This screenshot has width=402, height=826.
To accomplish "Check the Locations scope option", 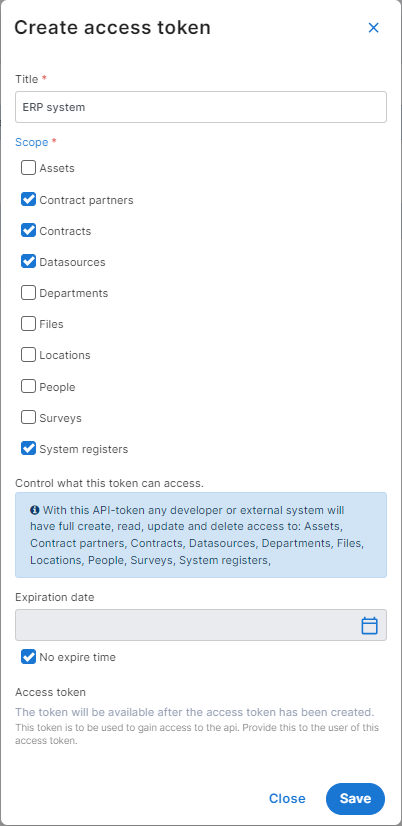I will click(x=28, y=355).
